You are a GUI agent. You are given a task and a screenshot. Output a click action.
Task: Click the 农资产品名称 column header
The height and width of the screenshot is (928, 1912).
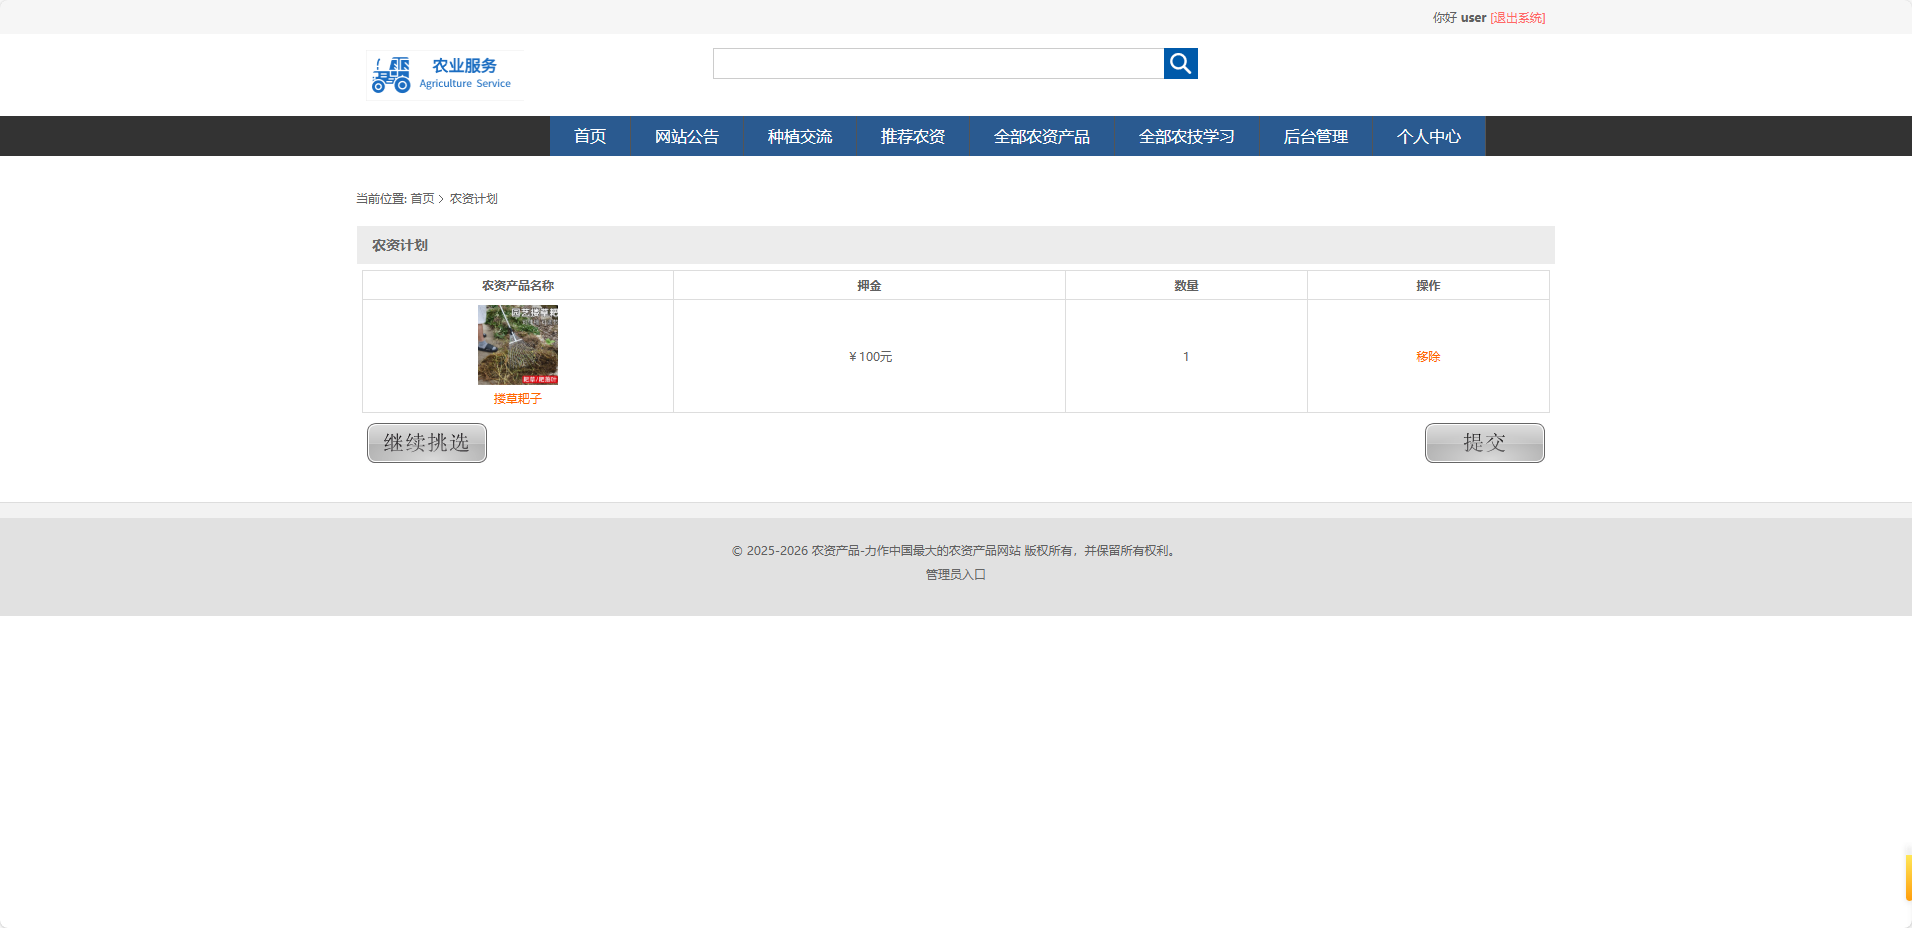coord(518,286)
